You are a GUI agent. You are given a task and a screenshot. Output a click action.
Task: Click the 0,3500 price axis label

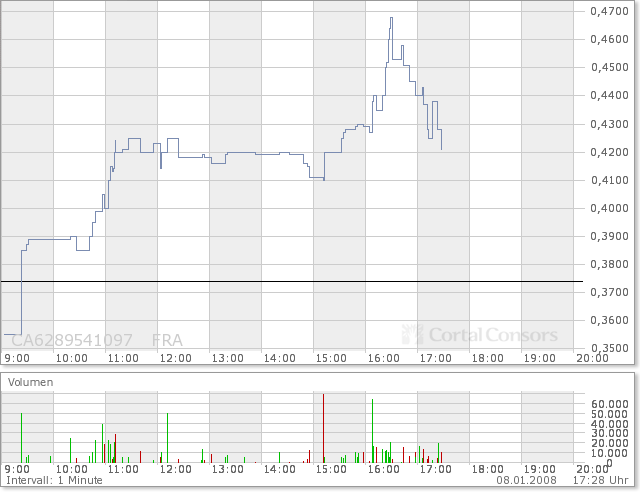click(609, 348)
